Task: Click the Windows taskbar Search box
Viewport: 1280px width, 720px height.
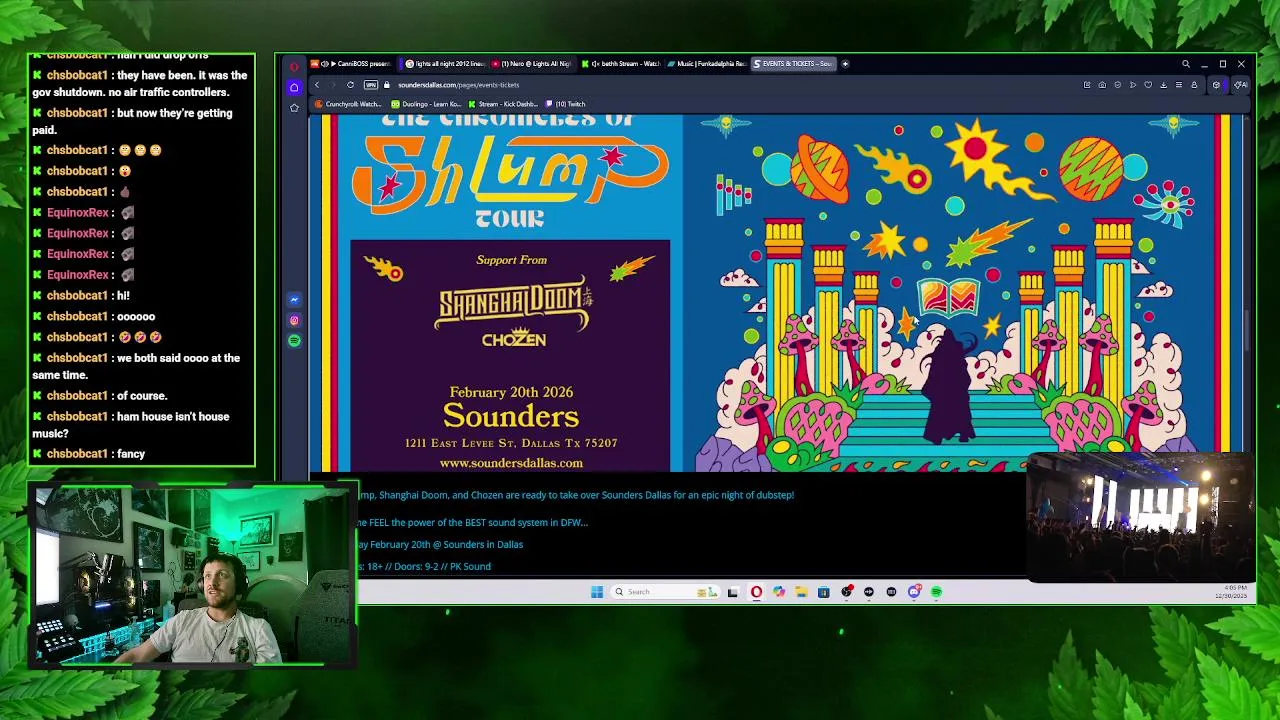Action: pos(666,592)
